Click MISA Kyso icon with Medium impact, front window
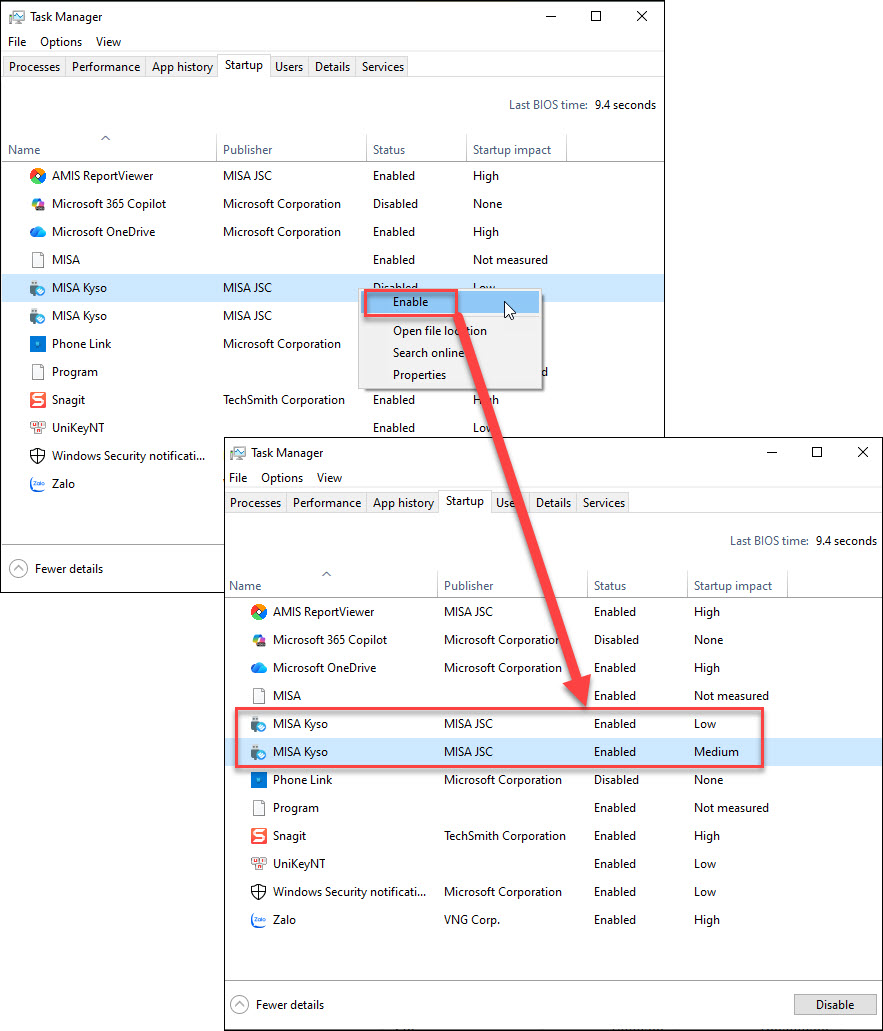Screen dimensions: 883x1031 (x=258, y=752)
